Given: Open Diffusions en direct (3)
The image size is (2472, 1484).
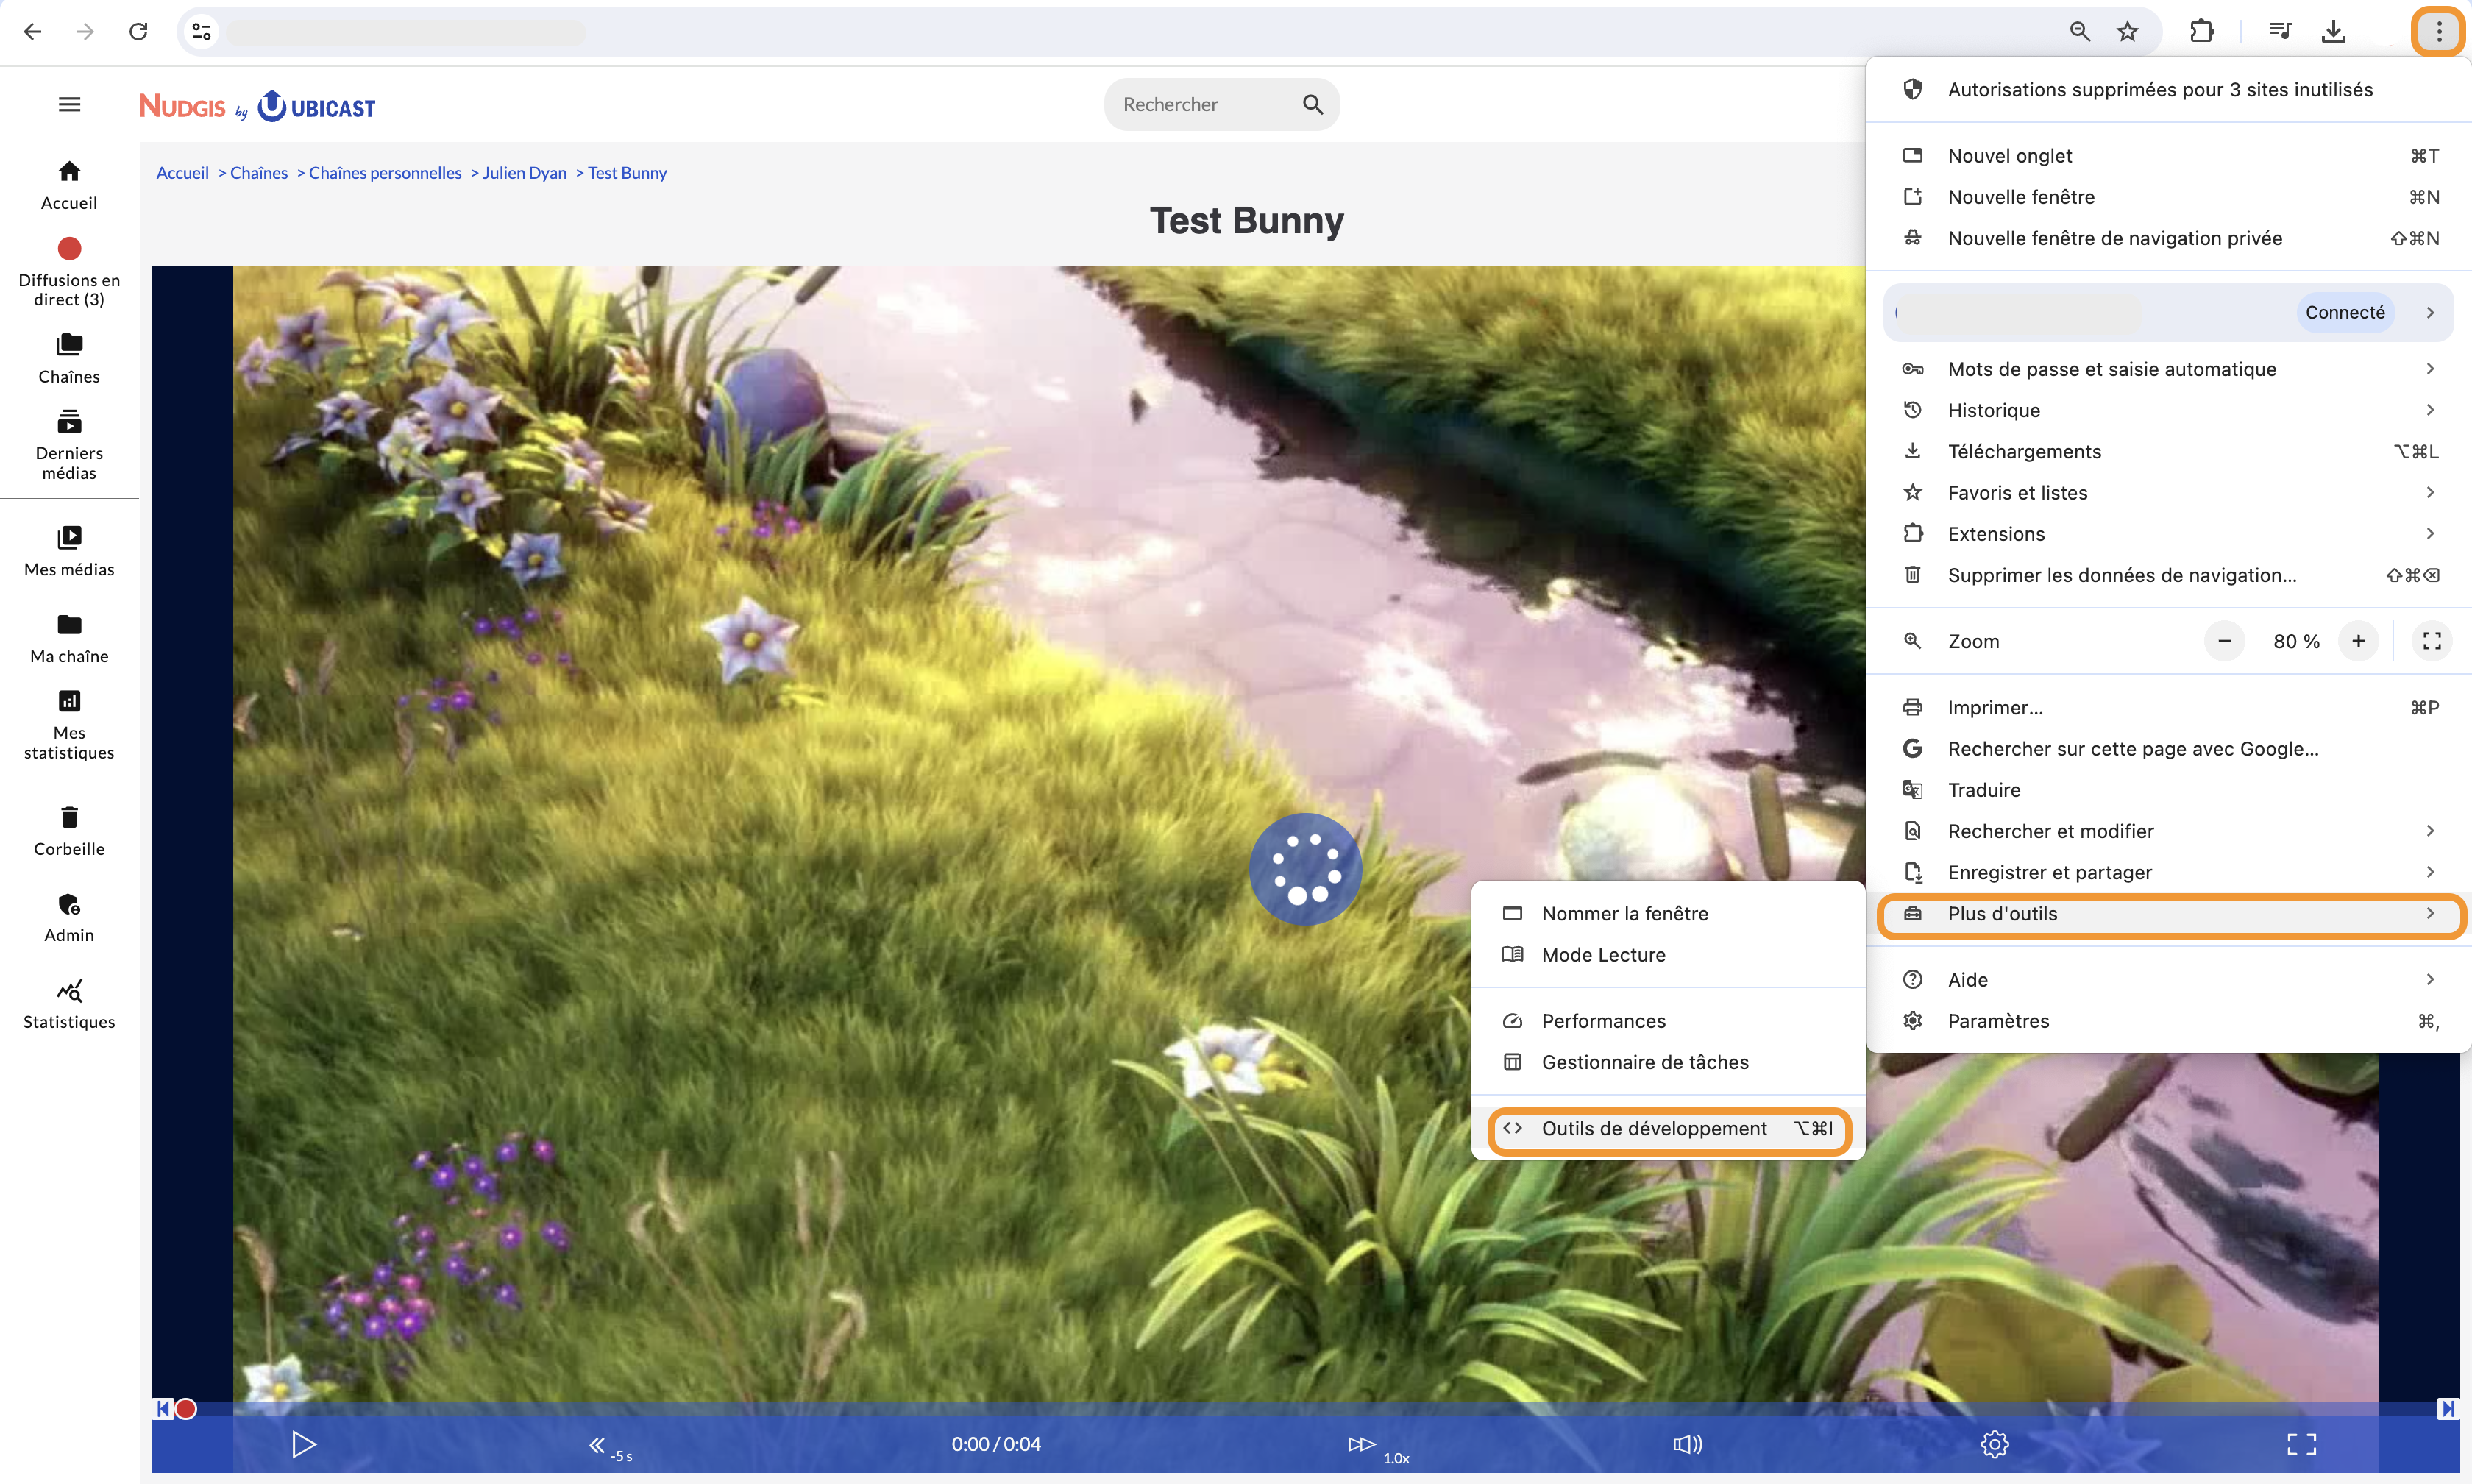Looking at the screenshot, I should pyautogui.click(x=69, y=272).
